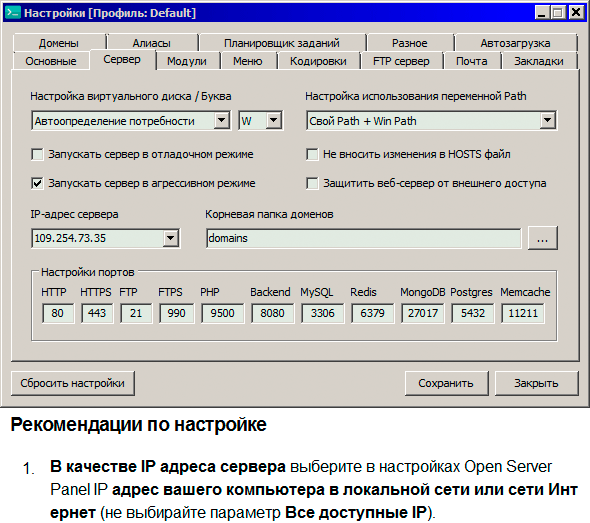The width and height of the screenshot is (590, 523).
Task: Click the Postgres port field 5432
Action: coord(473,313)
